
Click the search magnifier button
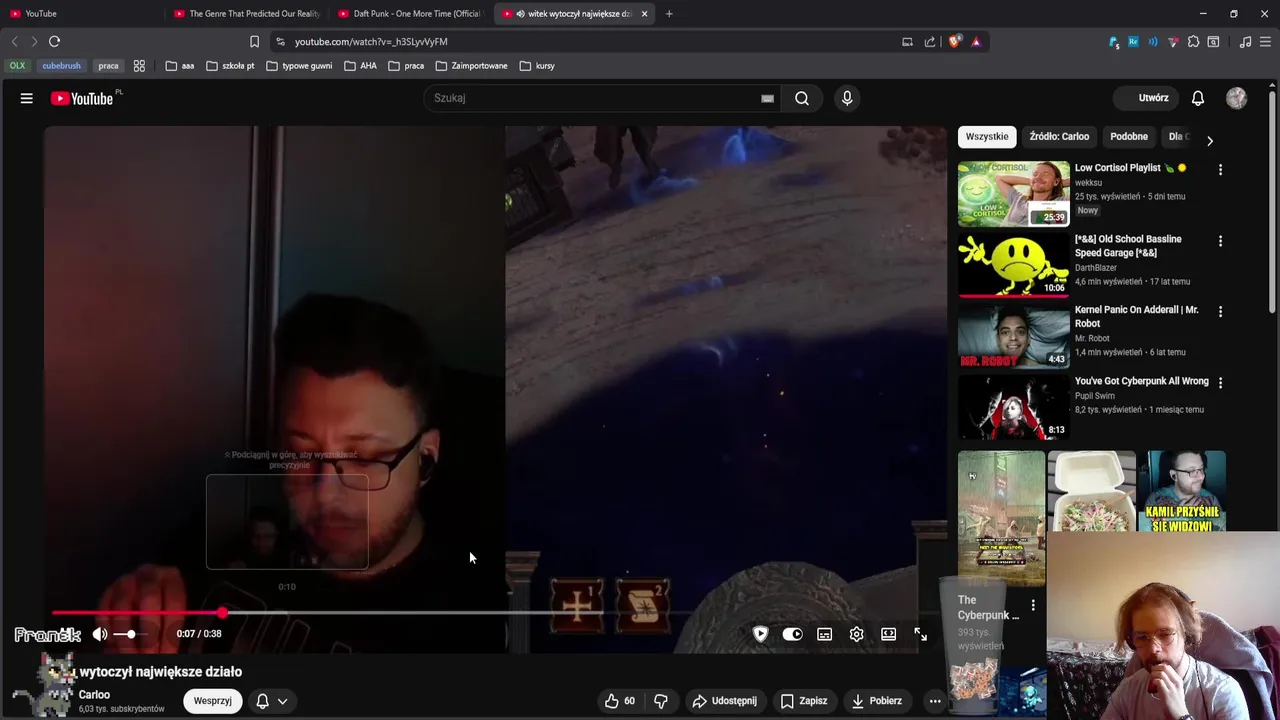[802, 98]
